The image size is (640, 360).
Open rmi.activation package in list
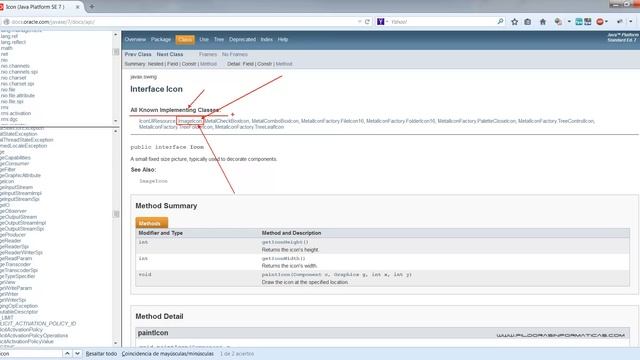click(16, 113)
